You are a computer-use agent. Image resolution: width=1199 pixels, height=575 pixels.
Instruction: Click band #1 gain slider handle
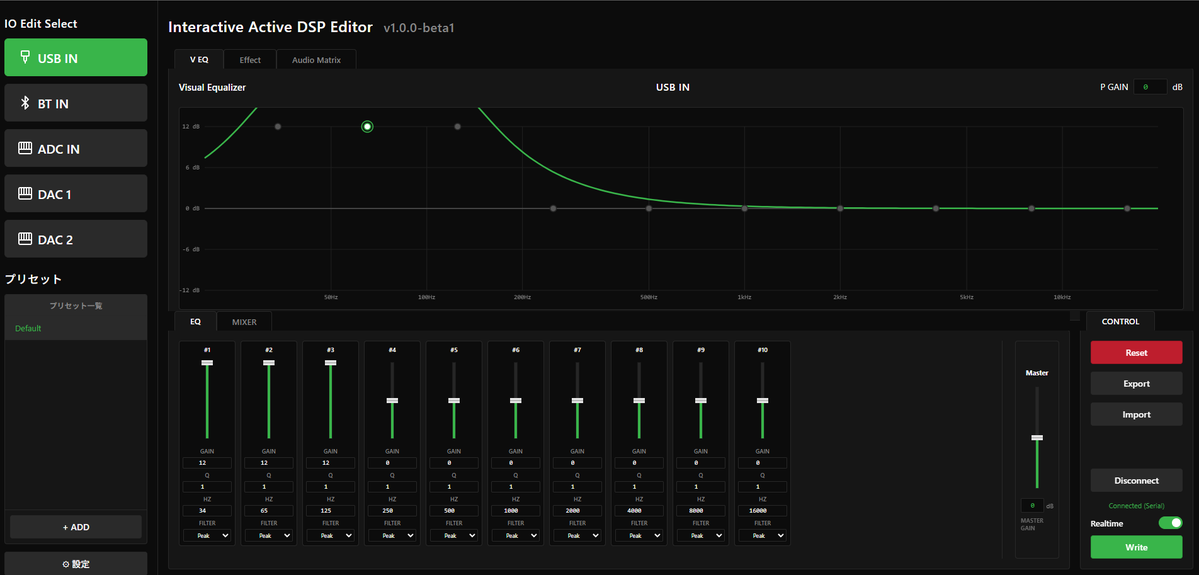[207, 362]
